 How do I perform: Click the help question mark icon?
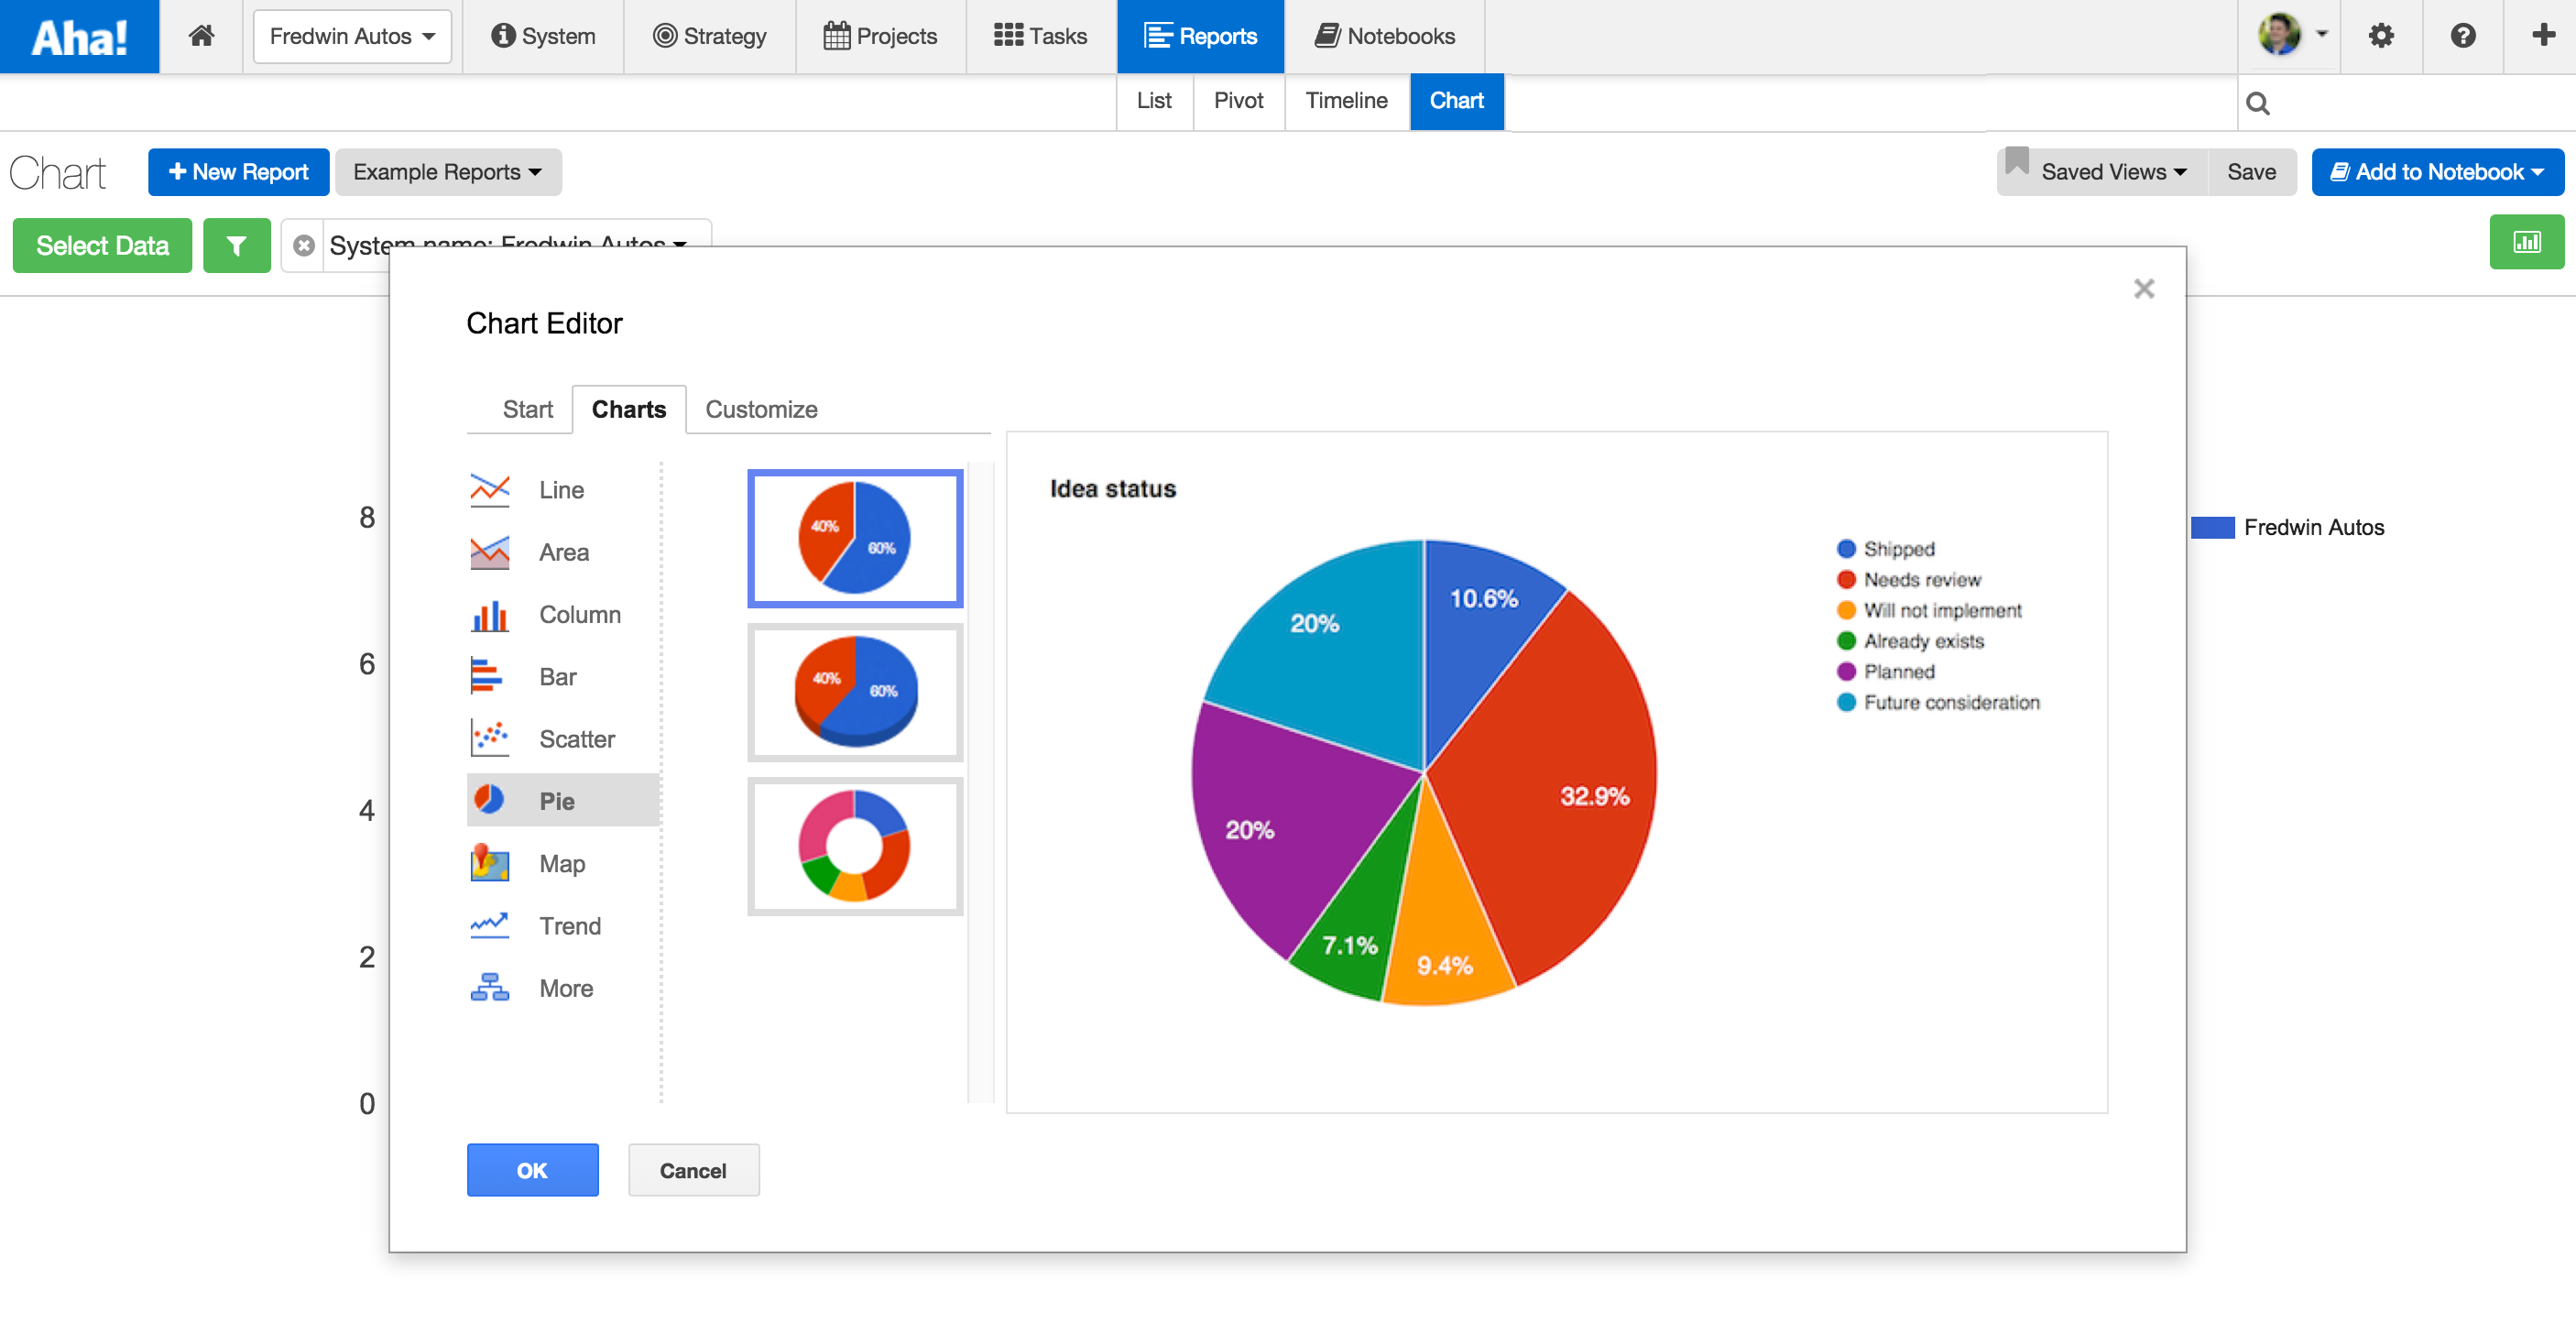click(2462, 36)
